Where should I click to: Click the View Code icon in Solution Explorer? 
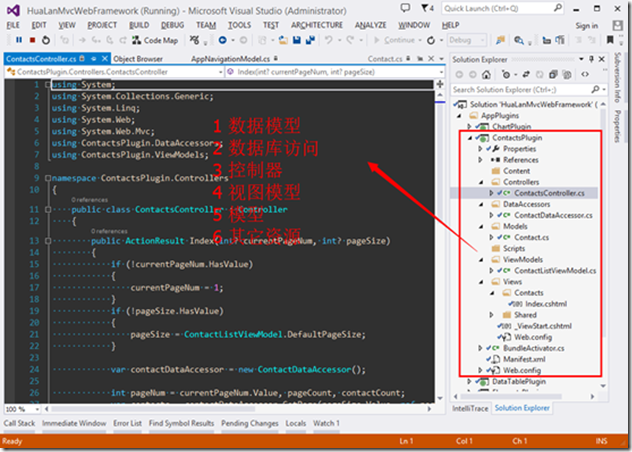[585, 75]
